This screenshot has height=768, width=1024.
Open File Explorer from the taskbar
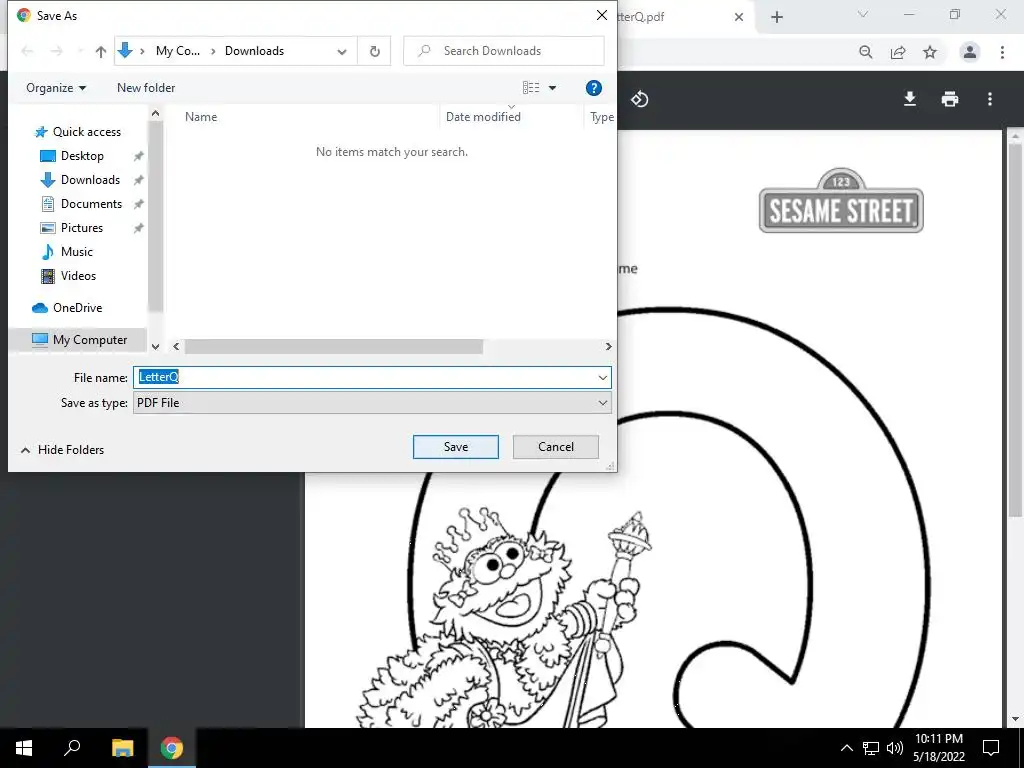tap(122, 748)
